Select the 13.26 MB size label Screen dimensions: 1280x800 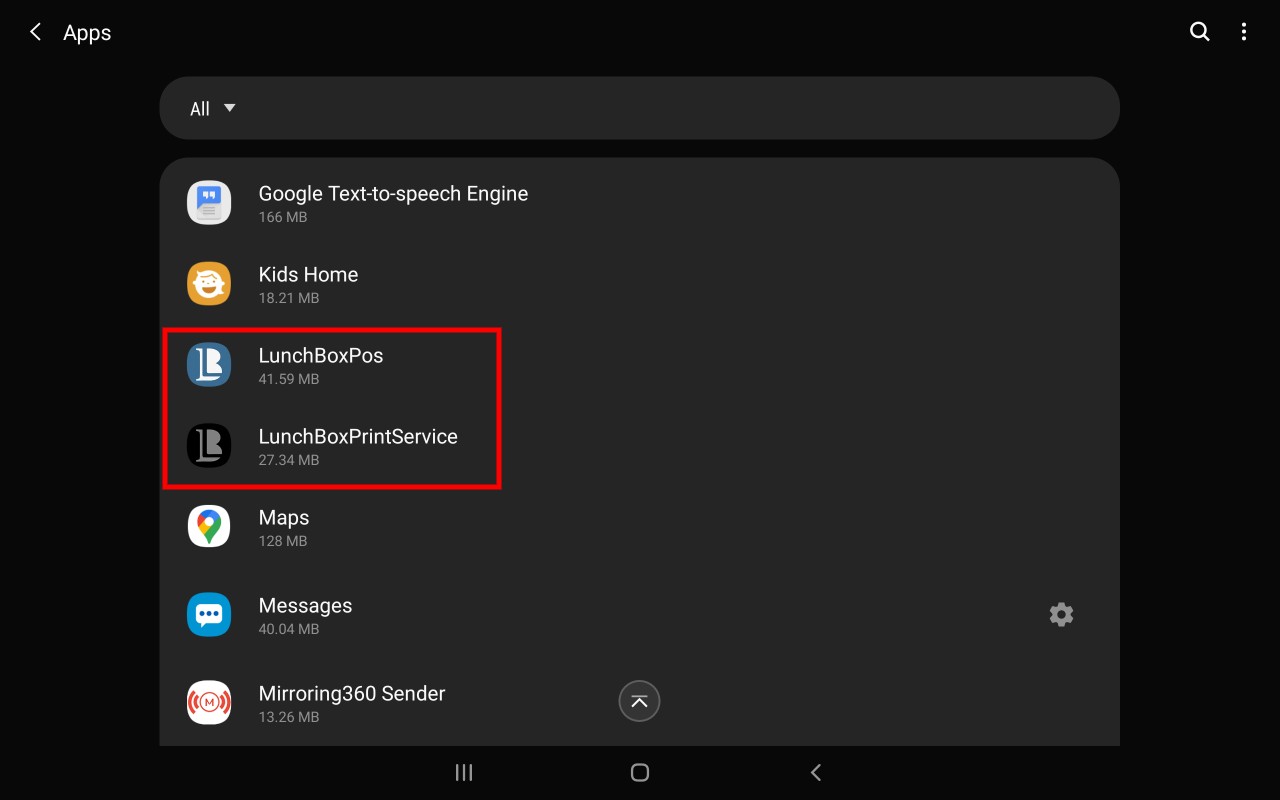click(x=289, y=717)
